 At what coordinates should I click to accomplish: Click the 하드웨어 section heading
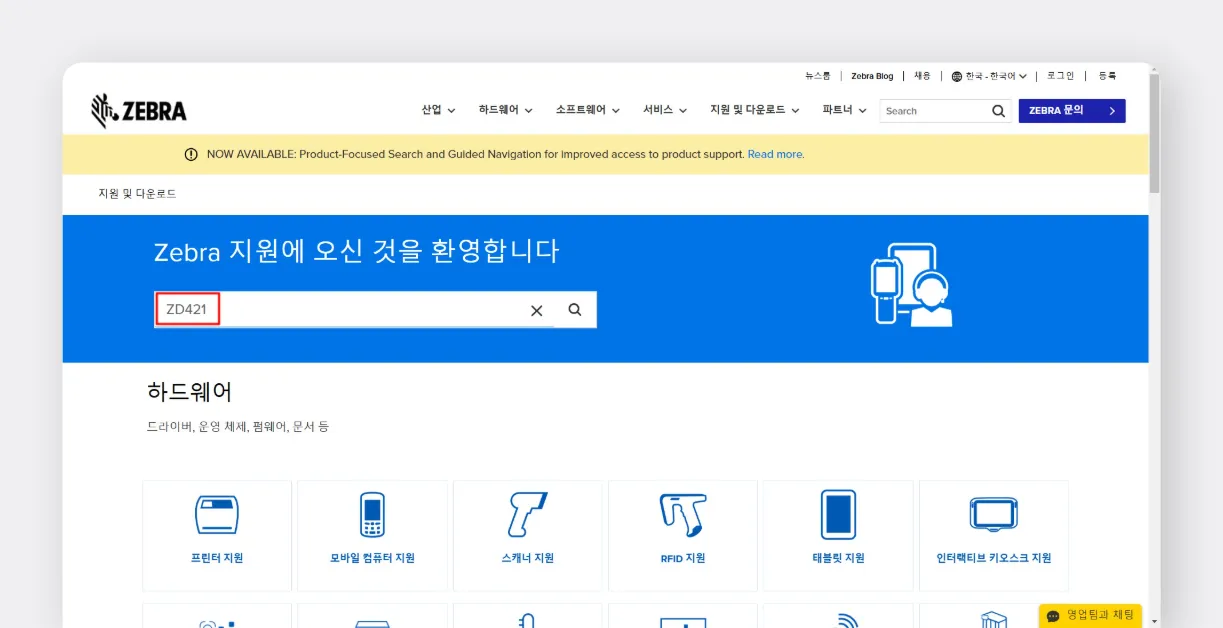(190, 391)
